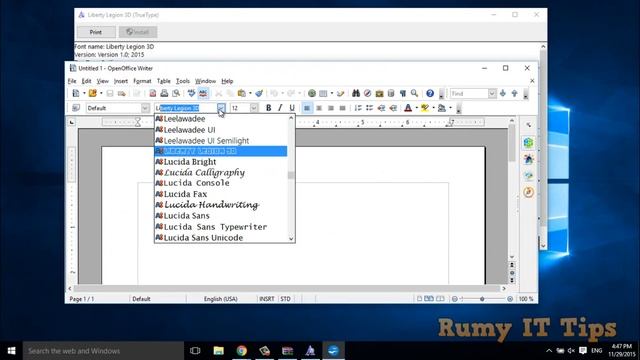Toggle AutoSpellcheck on the toolbar

pos(203,93)
